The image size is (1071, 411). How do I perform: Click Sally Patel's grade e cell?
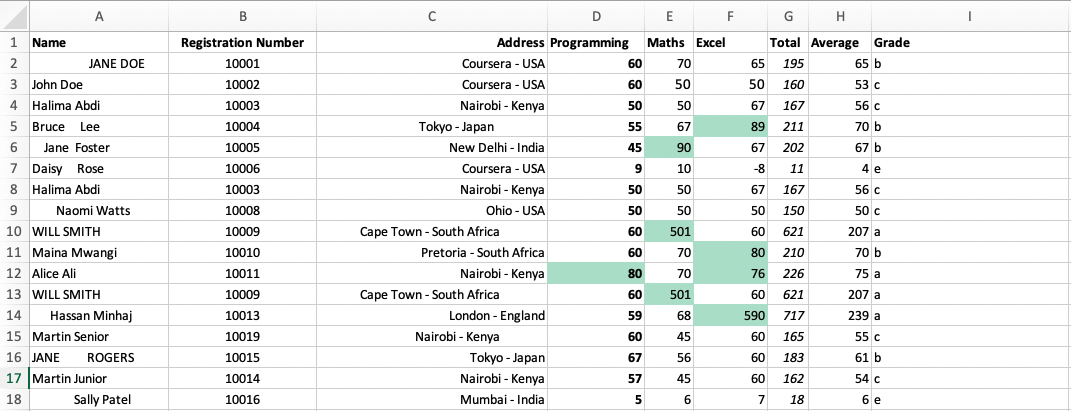pyautogui.click(x=970, y=400)
